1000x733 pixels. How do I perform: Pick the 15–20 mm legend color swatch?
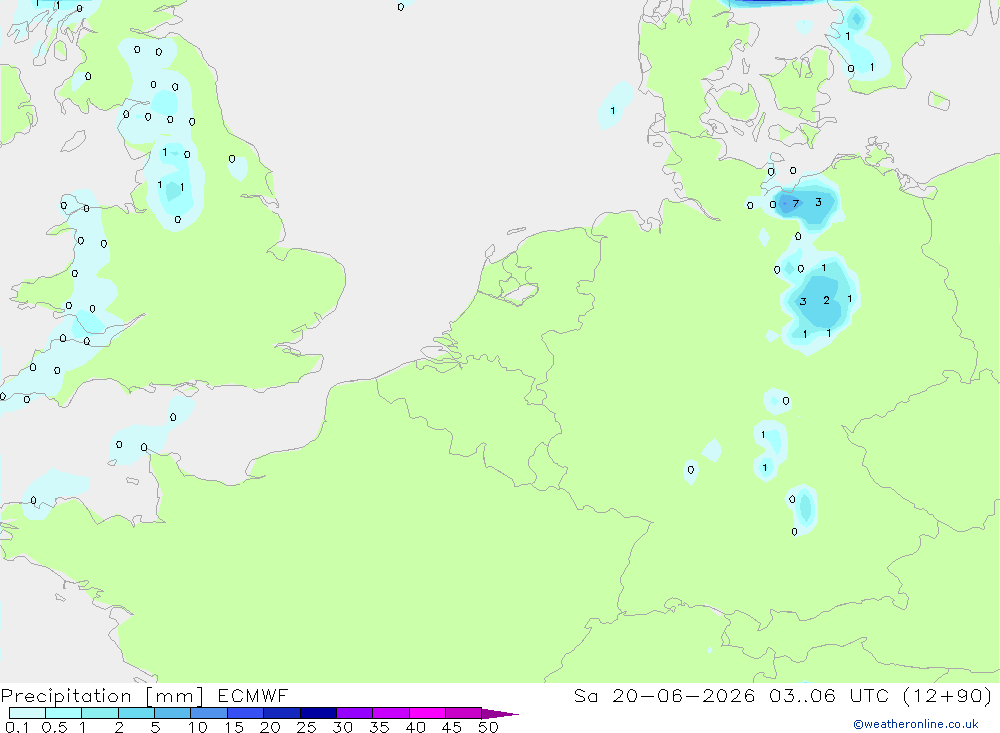point(246,713)
